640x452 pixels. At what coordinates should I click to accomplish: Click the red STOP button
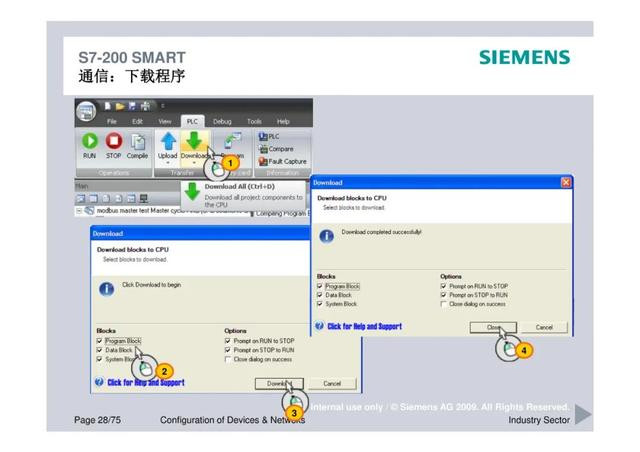point(113,141)
